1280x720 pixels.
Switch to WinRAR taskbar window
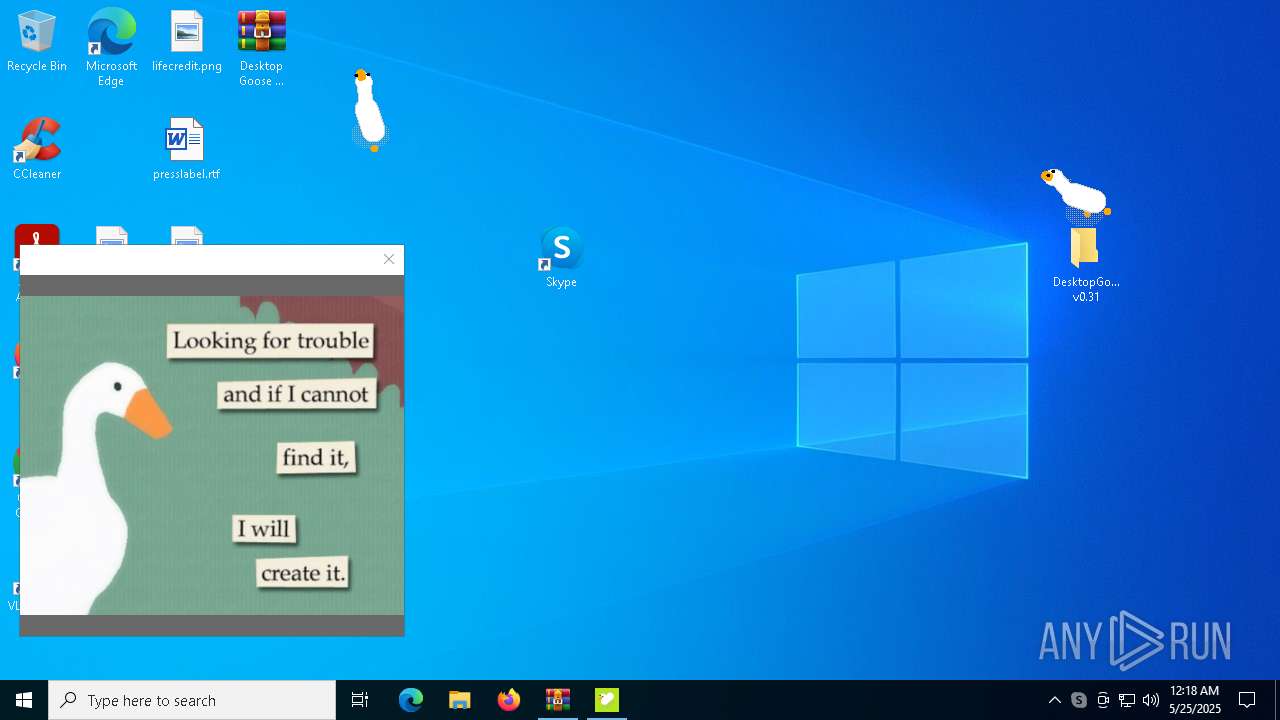point(558,700)
